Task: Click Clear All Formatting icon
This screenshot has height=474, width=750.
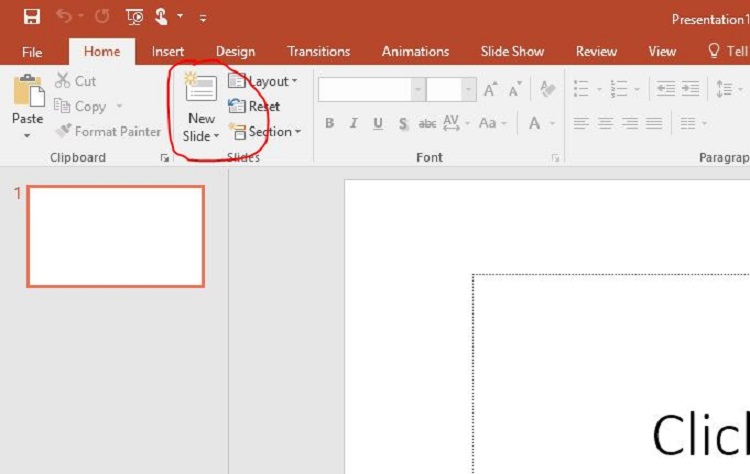Action: click(548, 89)
